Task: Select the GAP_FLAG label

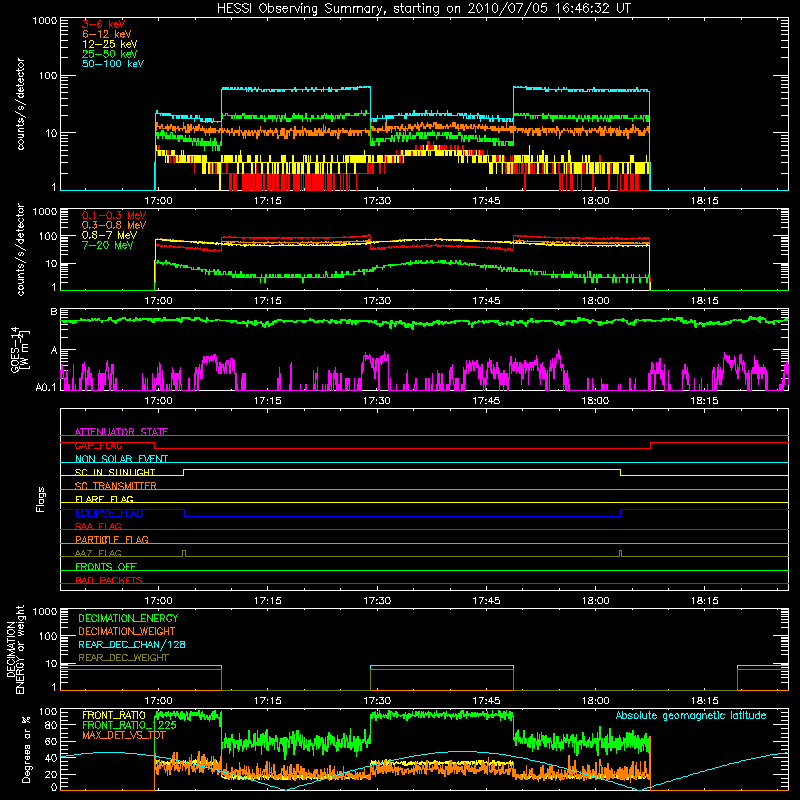Action: click(98, 445)
